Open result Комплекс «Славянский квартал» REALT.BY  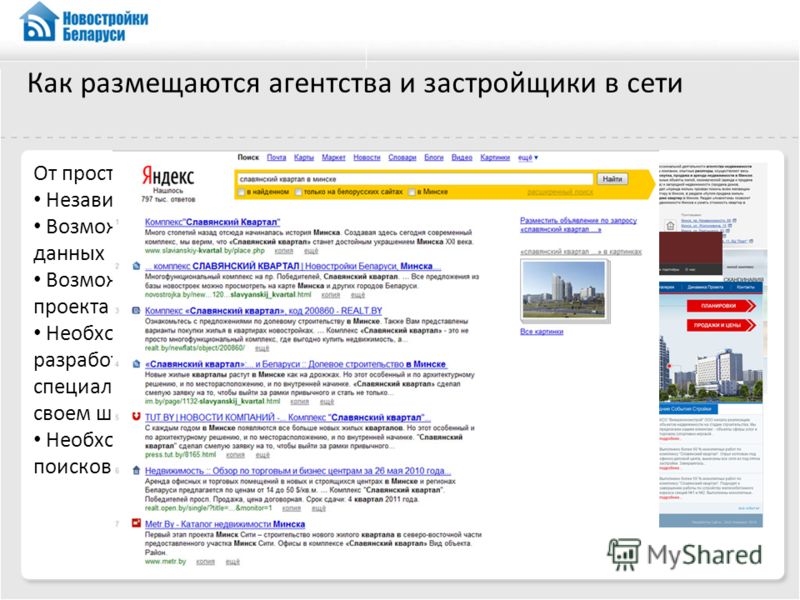tap(263, 311)
